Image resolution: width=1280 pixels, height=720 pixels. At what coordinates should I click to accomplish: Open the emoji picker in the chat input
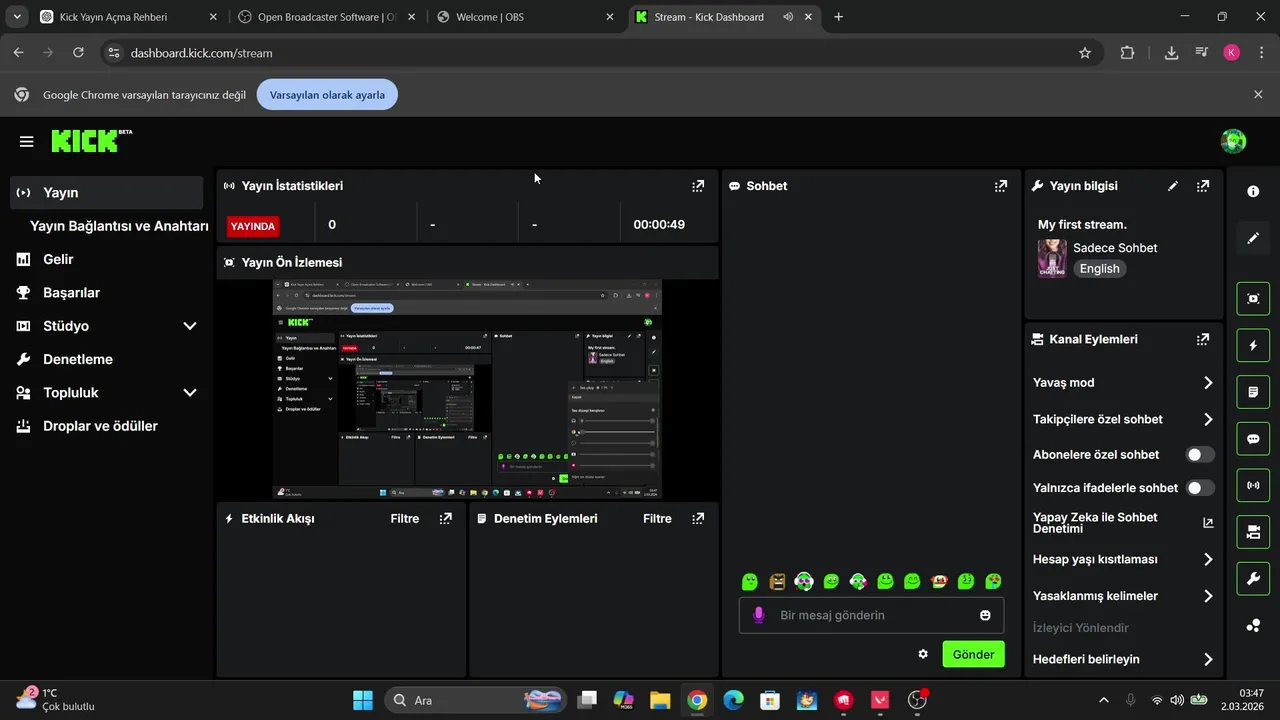985,615
